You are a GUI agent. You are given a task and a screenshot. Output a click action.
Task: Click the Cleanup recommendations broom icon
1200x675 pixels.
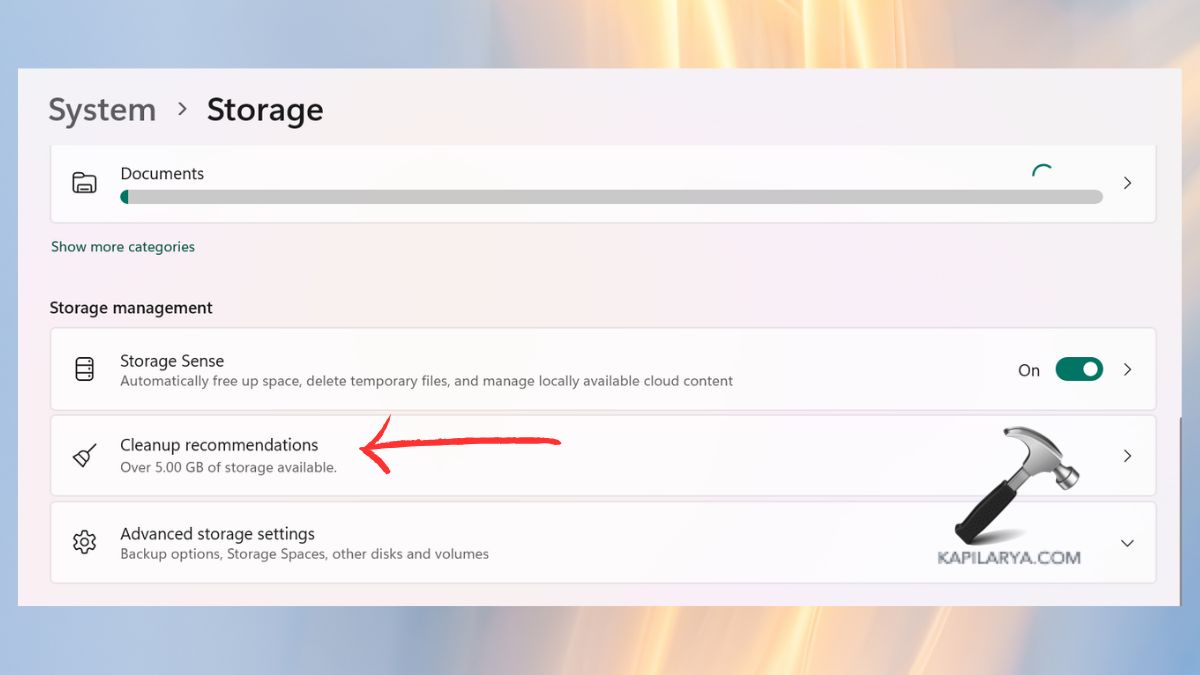[x=85, y=455]
